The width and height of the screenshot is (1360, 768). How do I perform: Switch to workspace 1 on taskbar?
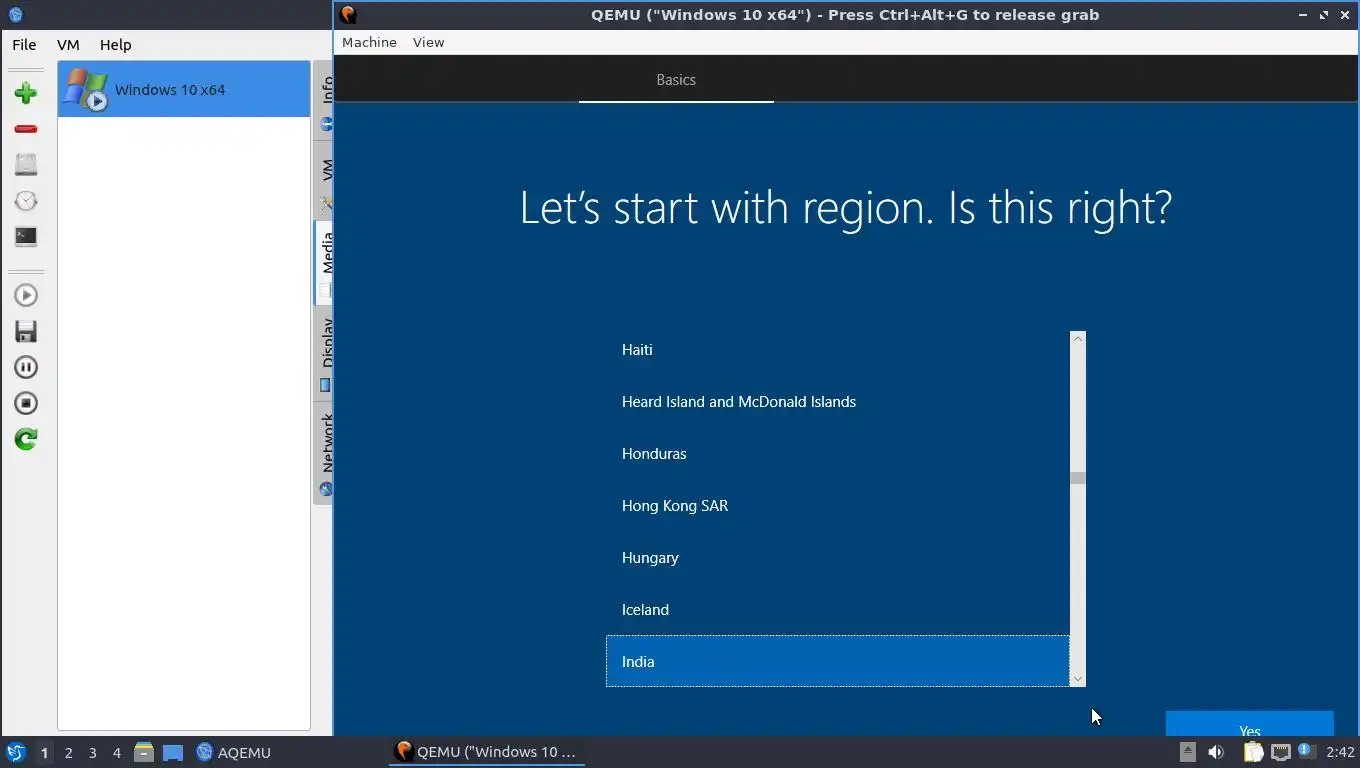click(x=44, y=753)
